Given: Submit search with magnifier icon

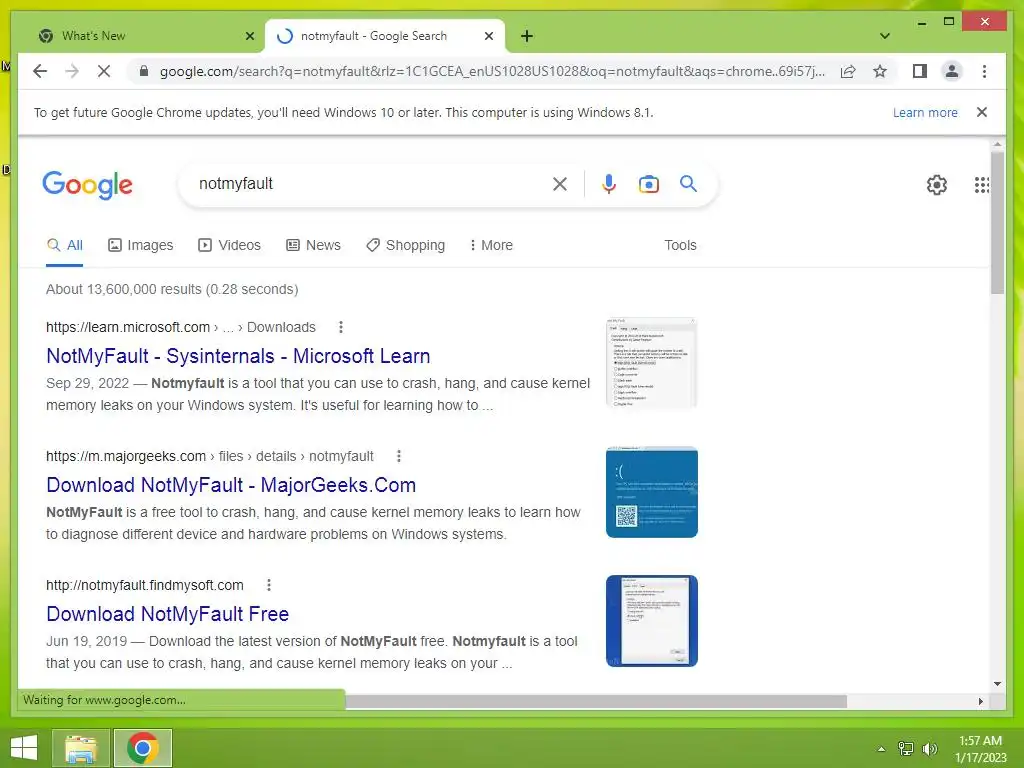Looking at the screenshot, I should click(x=688, y=184).
